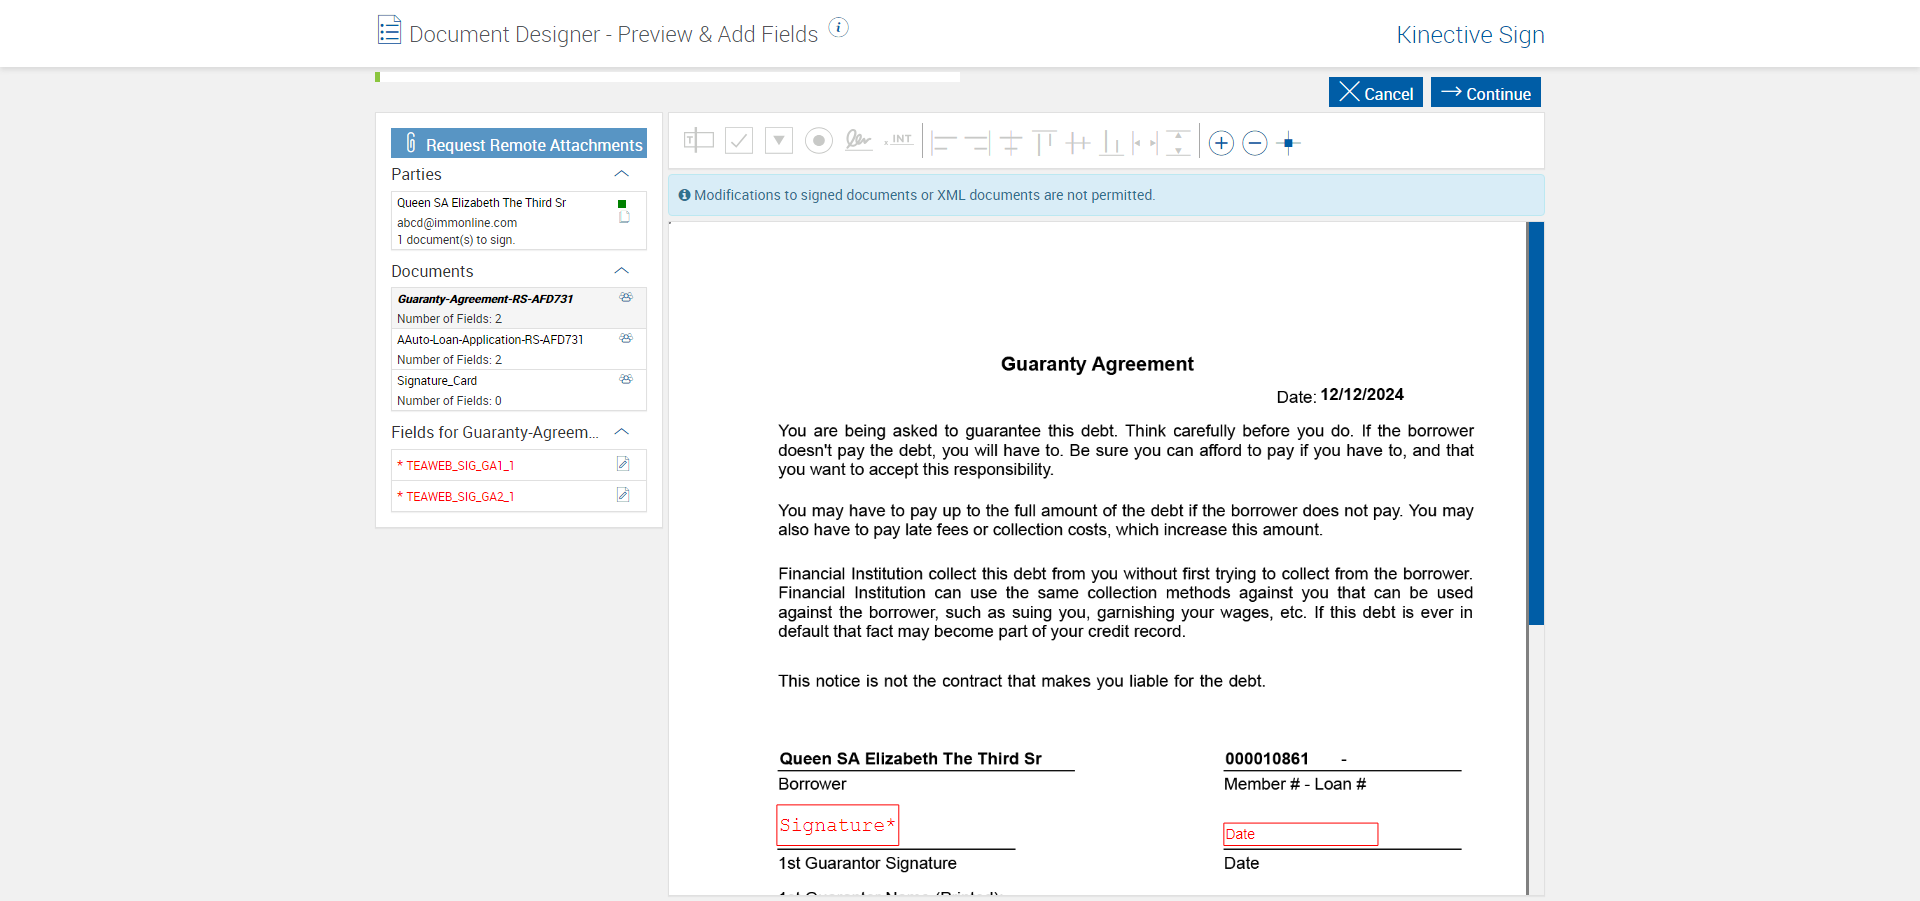
Task: Distribute fields with equal vertical spacing
Action: 1179,143
